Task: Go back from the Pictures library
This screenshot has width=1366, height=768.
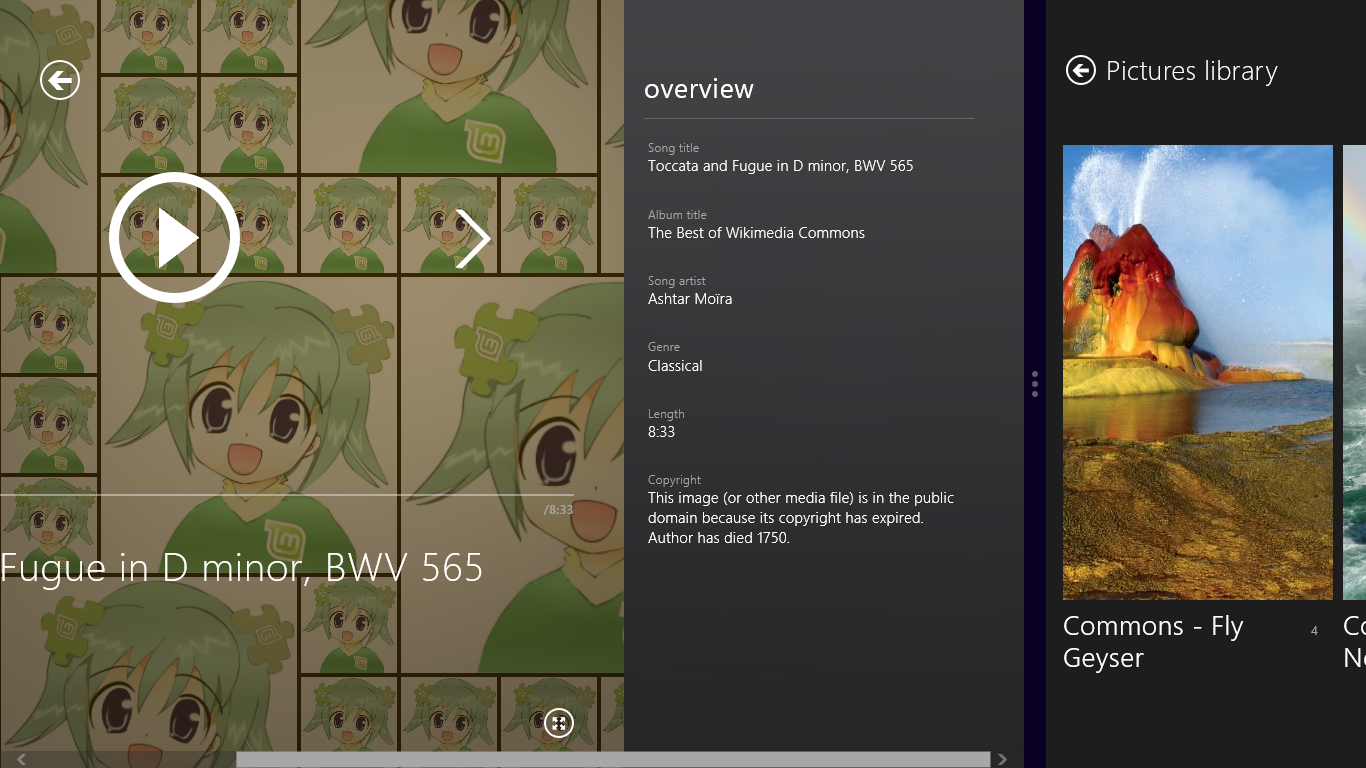Action: pyautogui.click(x=1081, y=70)
